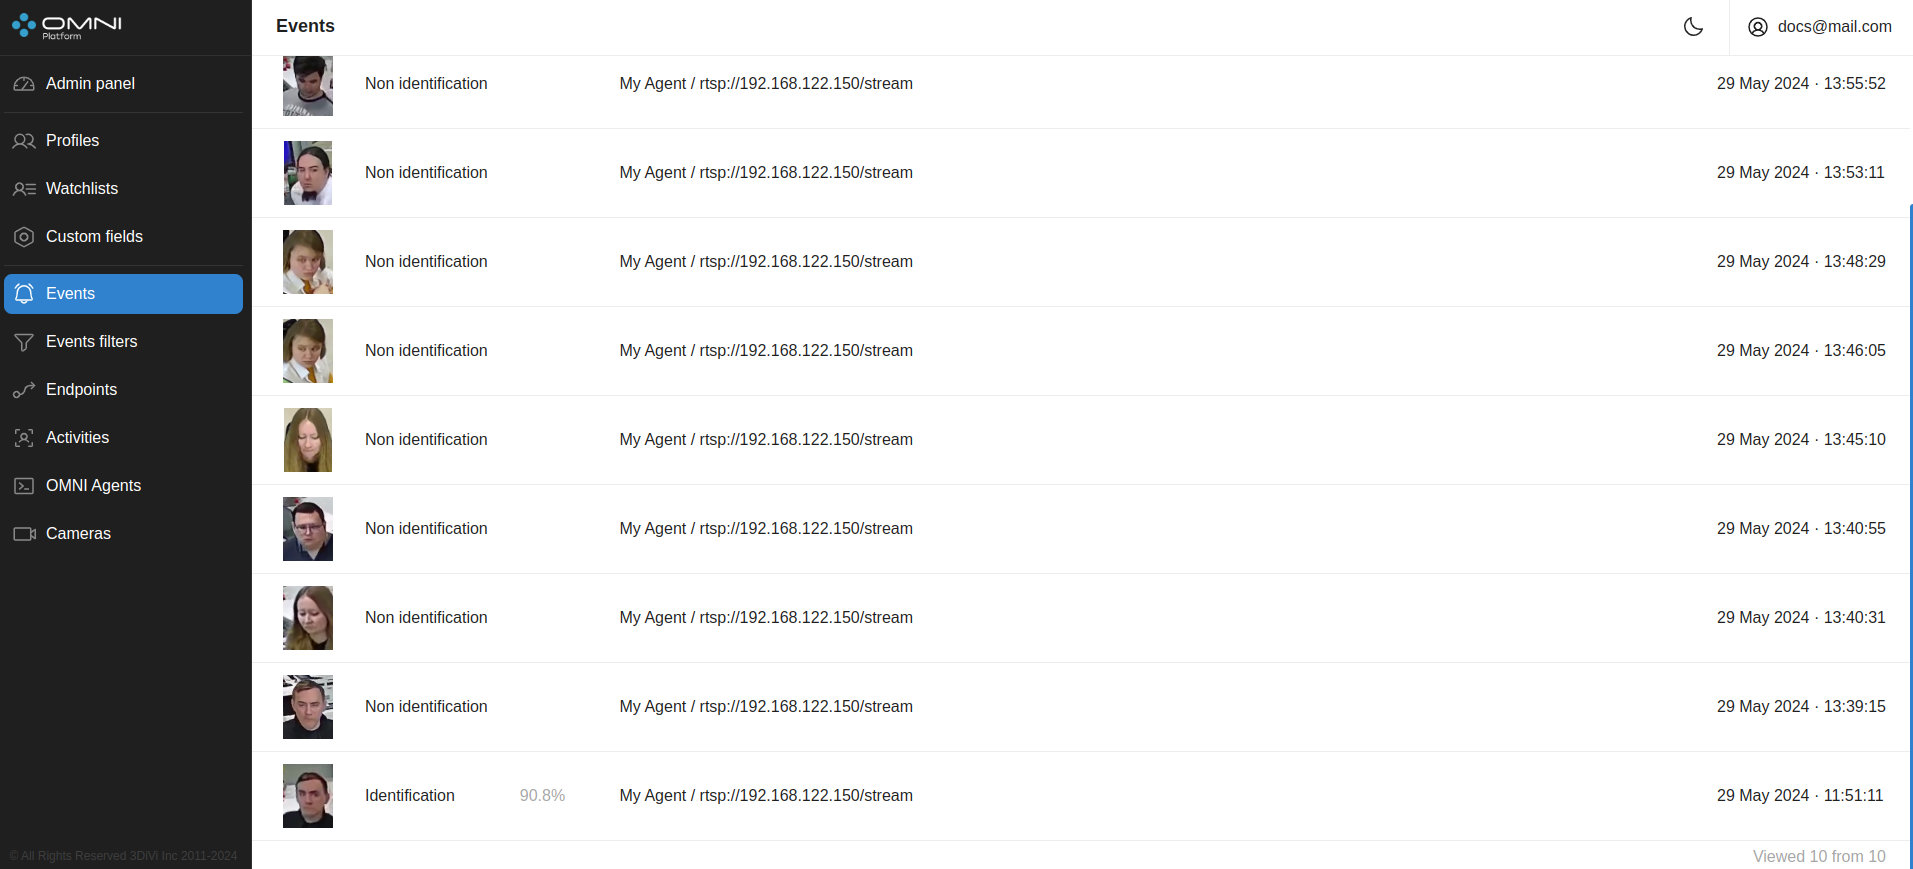Viewport: 1913px width, 869px height.
Task: Open Admin panel via its dashboard icon
Action: click(24, 84)
